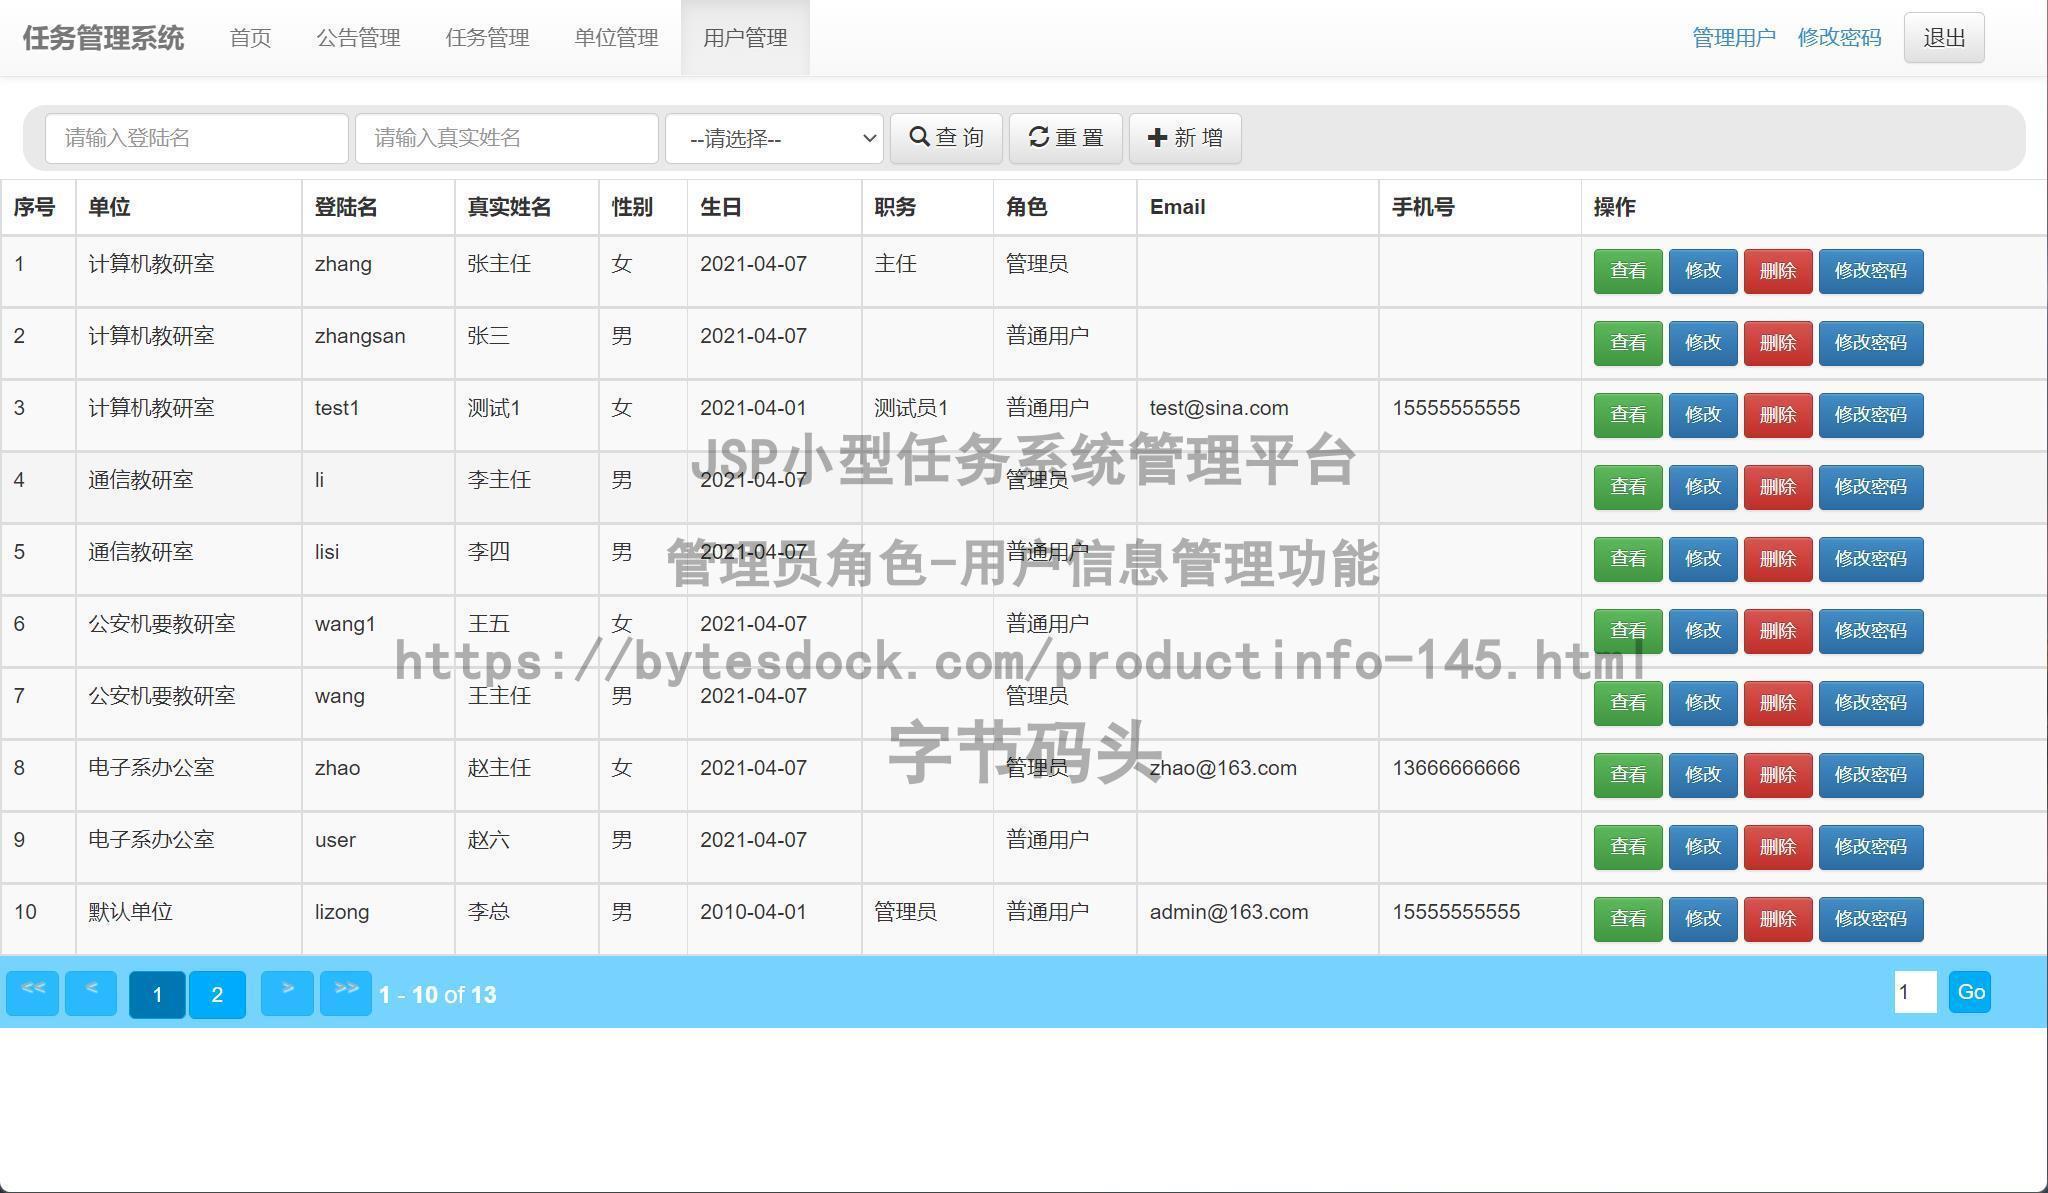
Task: Click 删除 for user lisi
Action: (1777, 559)
